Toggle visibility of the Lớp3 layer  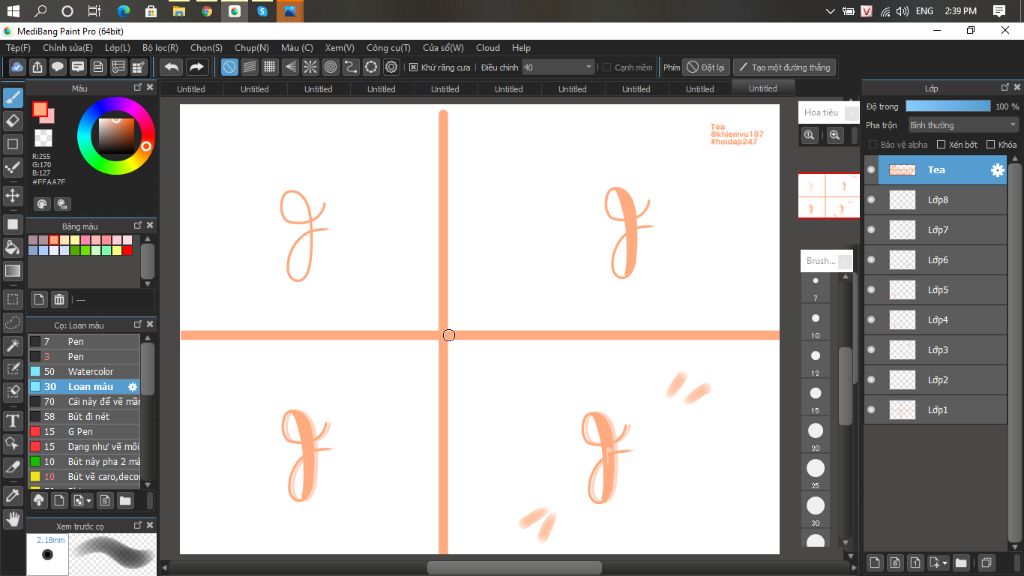[x=871, y=350]
